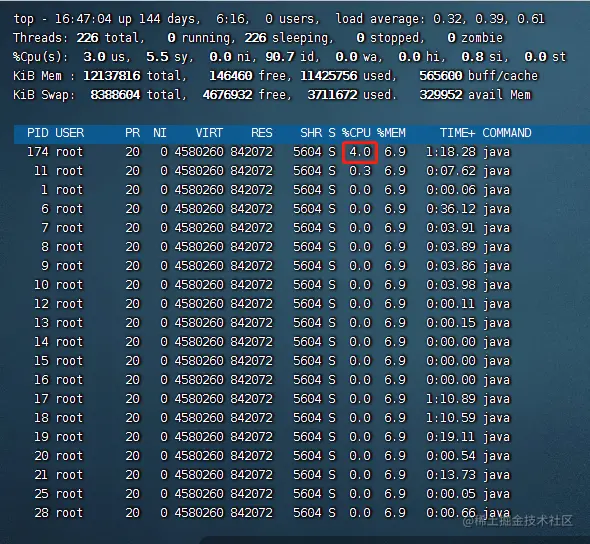Select the RES column header
The height and width of the screenshot is (544, 590).
pyautogui.click(x=262, y=133)
